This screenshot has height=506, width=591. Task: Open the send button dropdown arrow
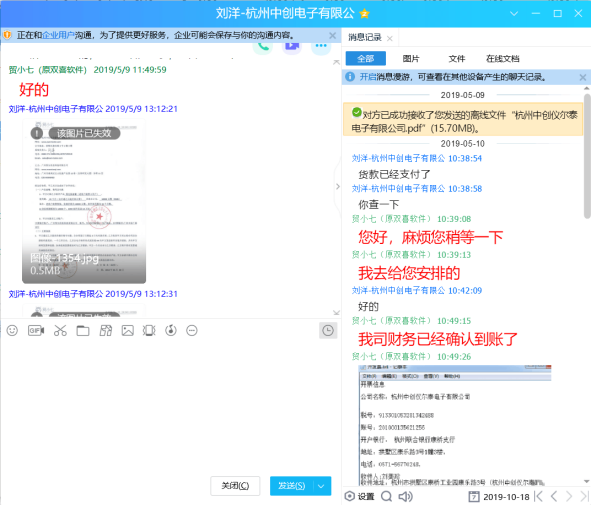coord(321,486)
